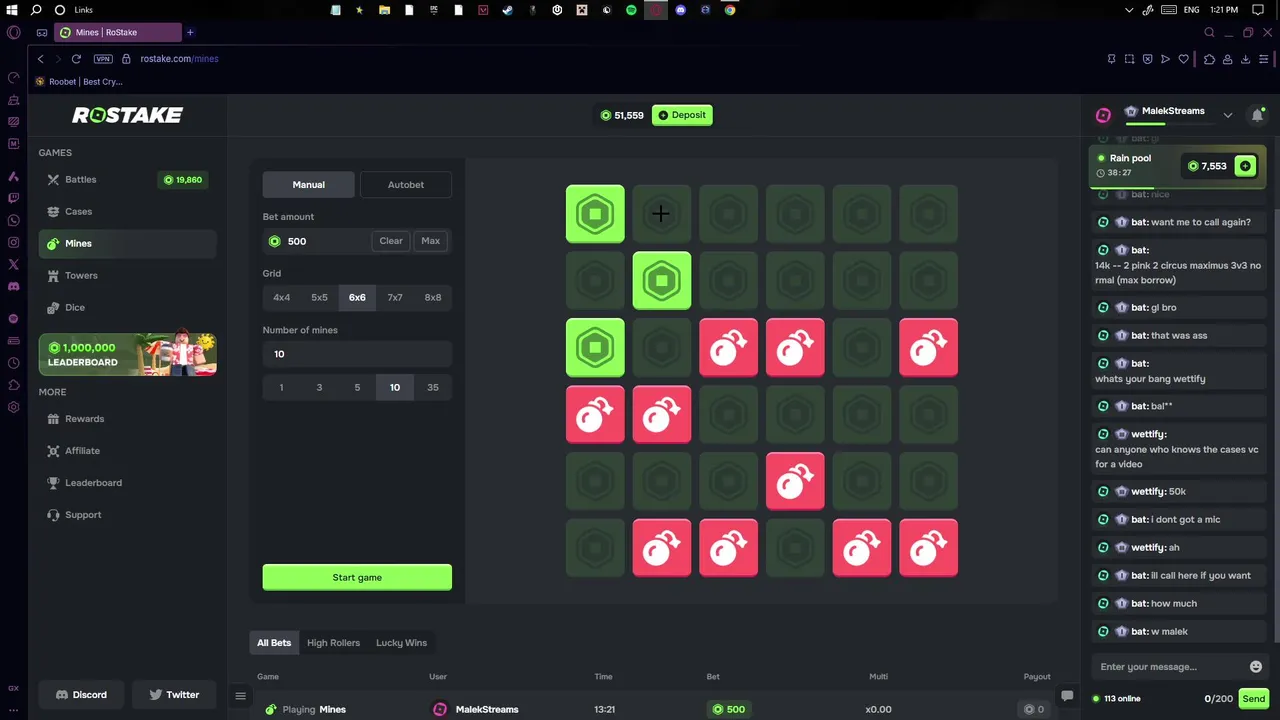Open the emoji picker in chat
This screenshot has width=1280, height=720.
coord(1256,667)
